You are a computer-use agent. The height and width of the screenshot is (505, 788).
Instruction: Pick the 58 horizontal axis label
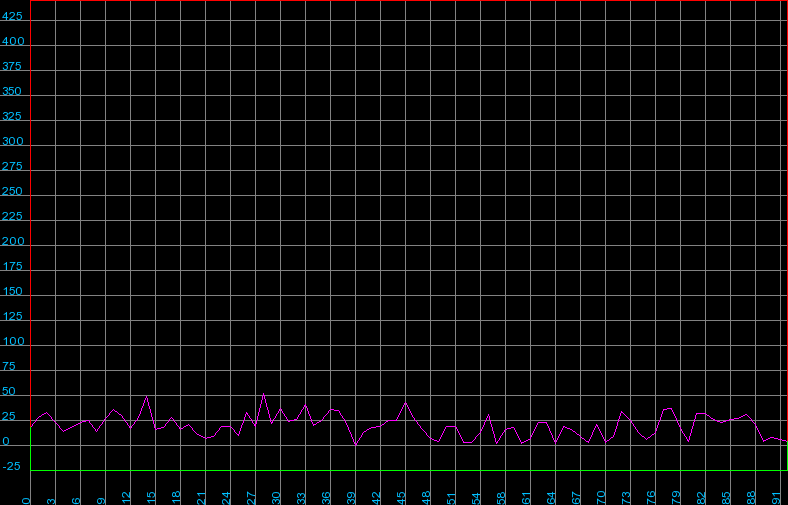pos(502,498)
